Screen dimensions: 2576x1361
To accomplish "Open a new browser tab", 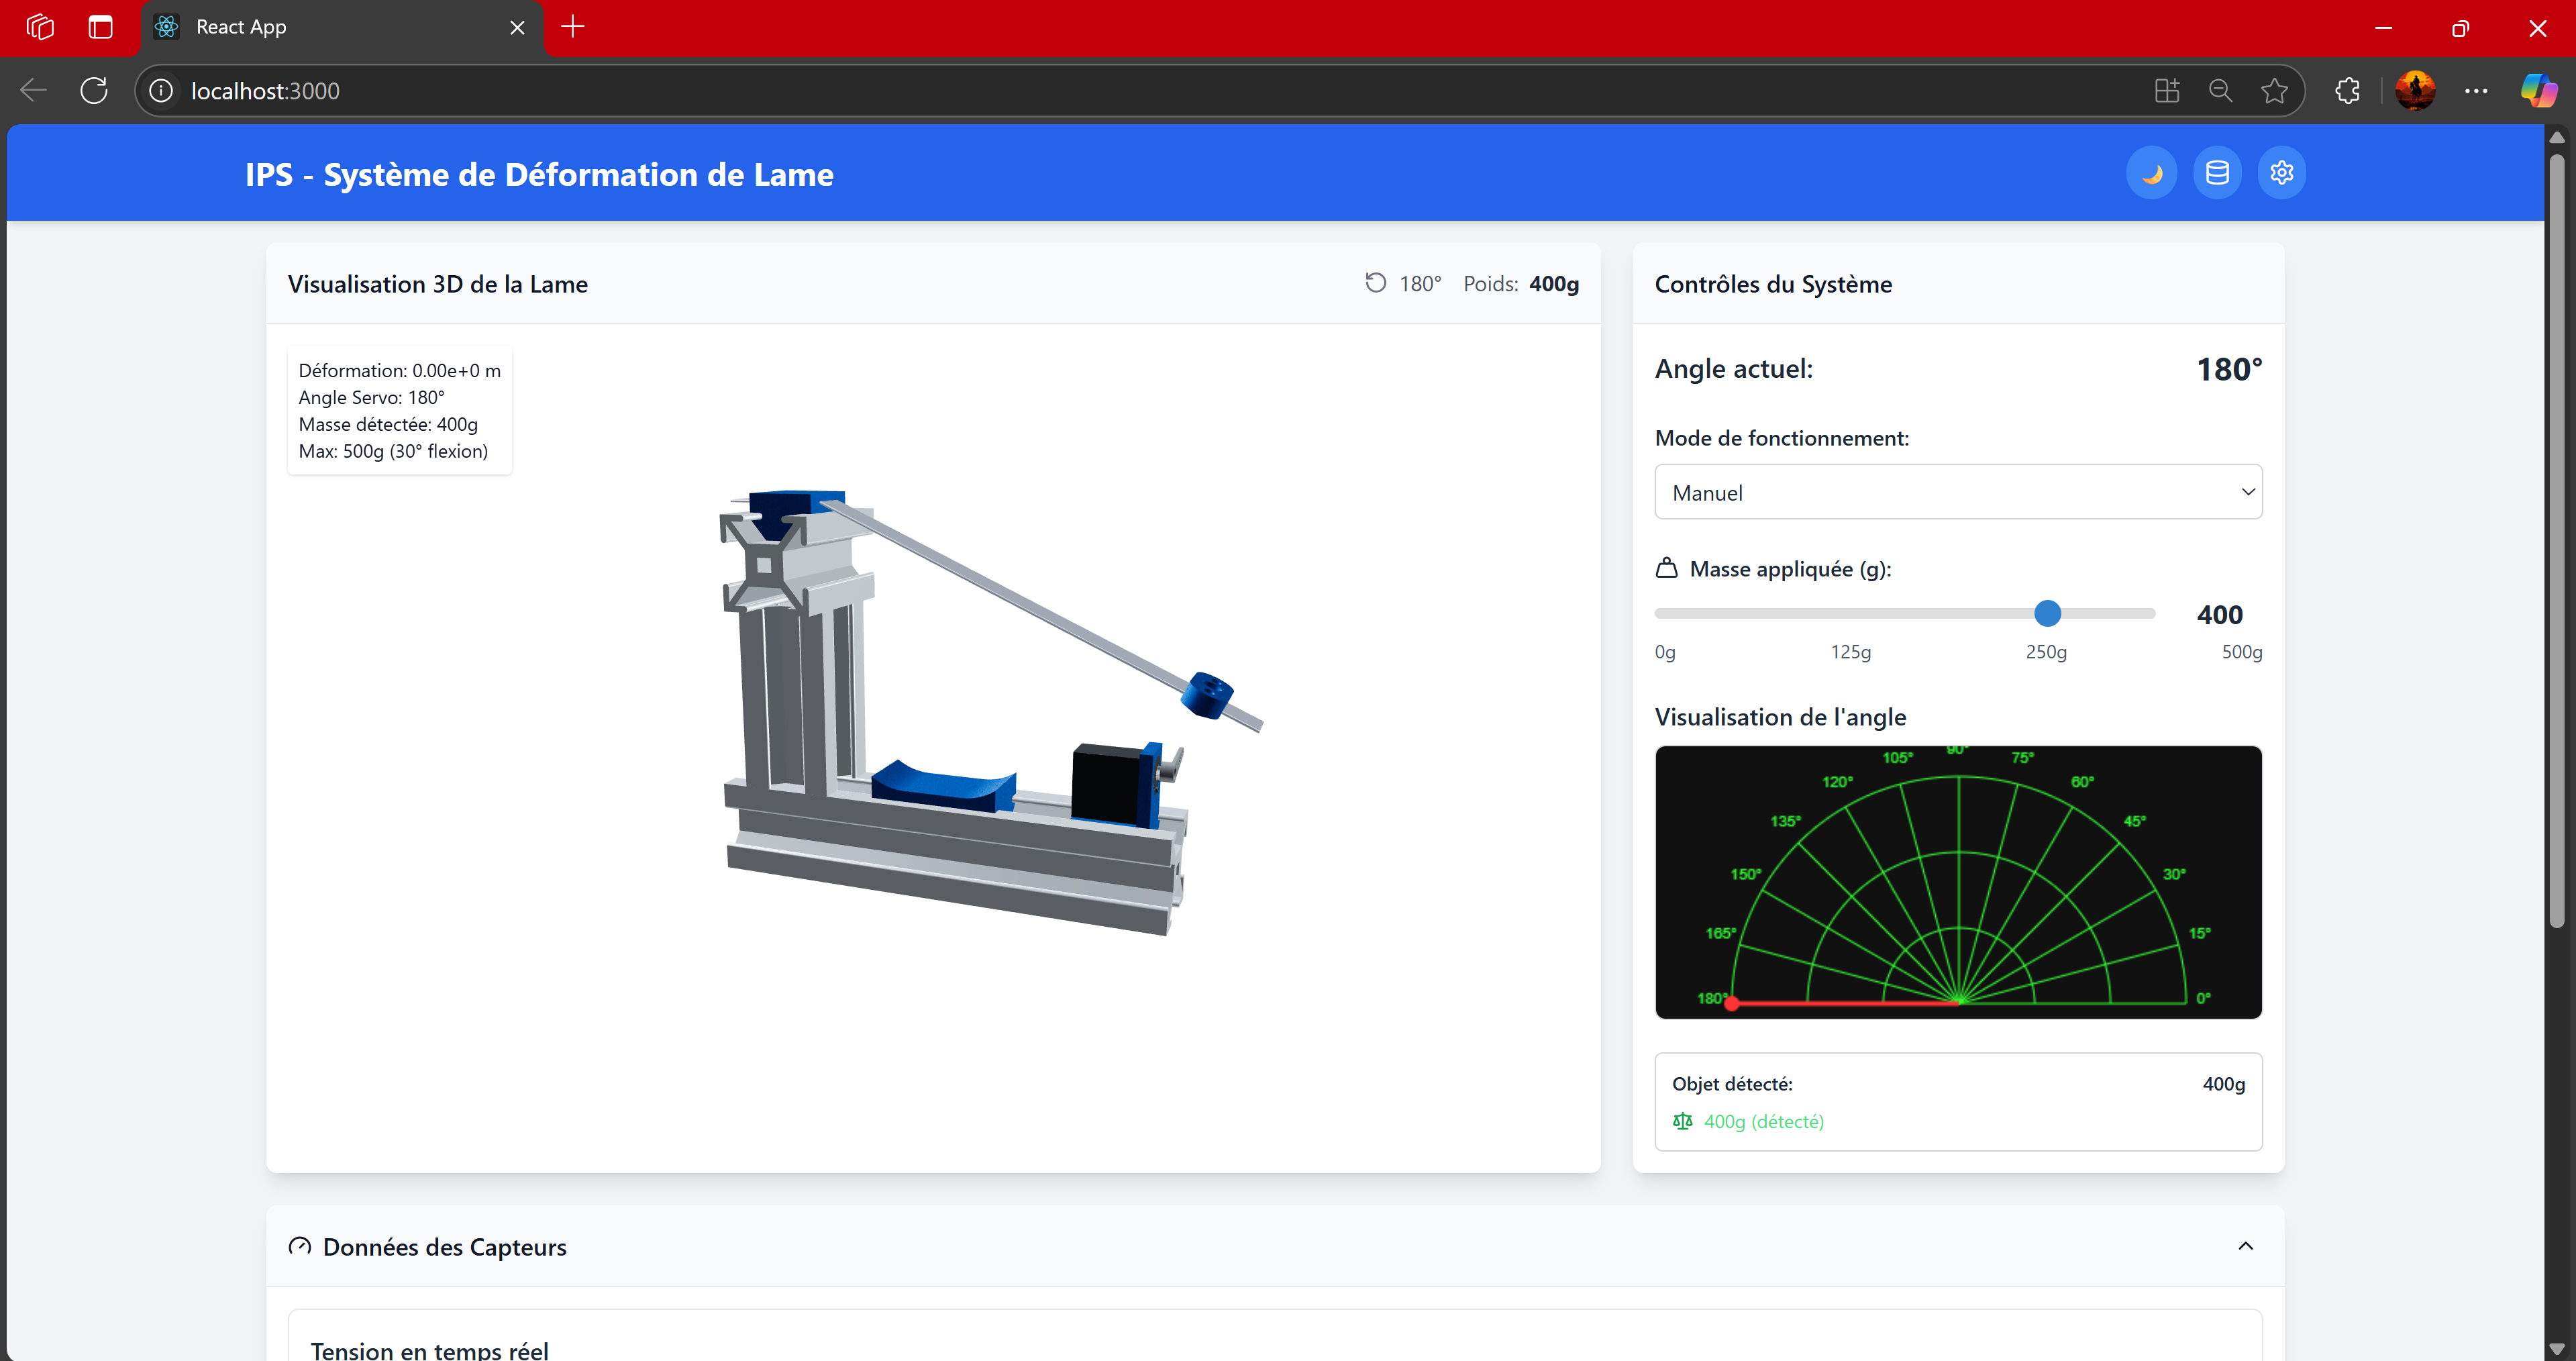I will pos(573,27).
